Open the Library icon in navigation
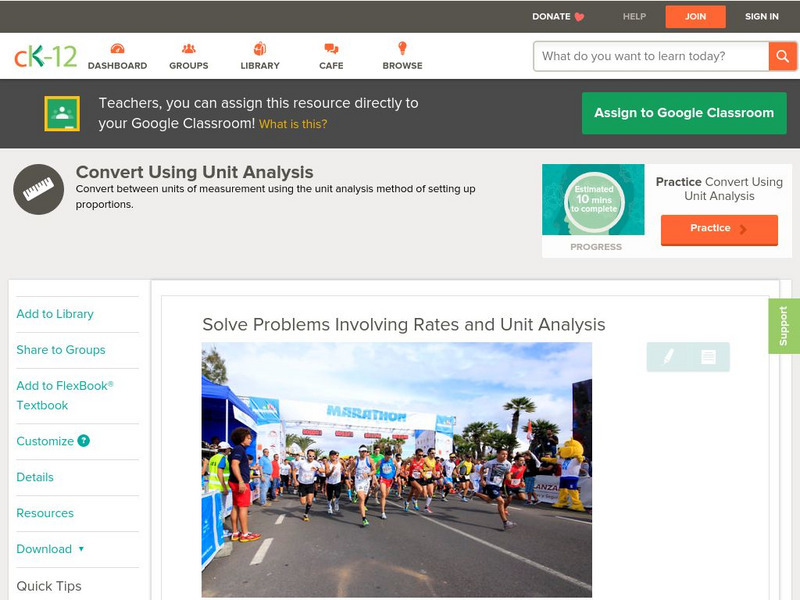Viewport: 800px width, 600px height. 260,49
